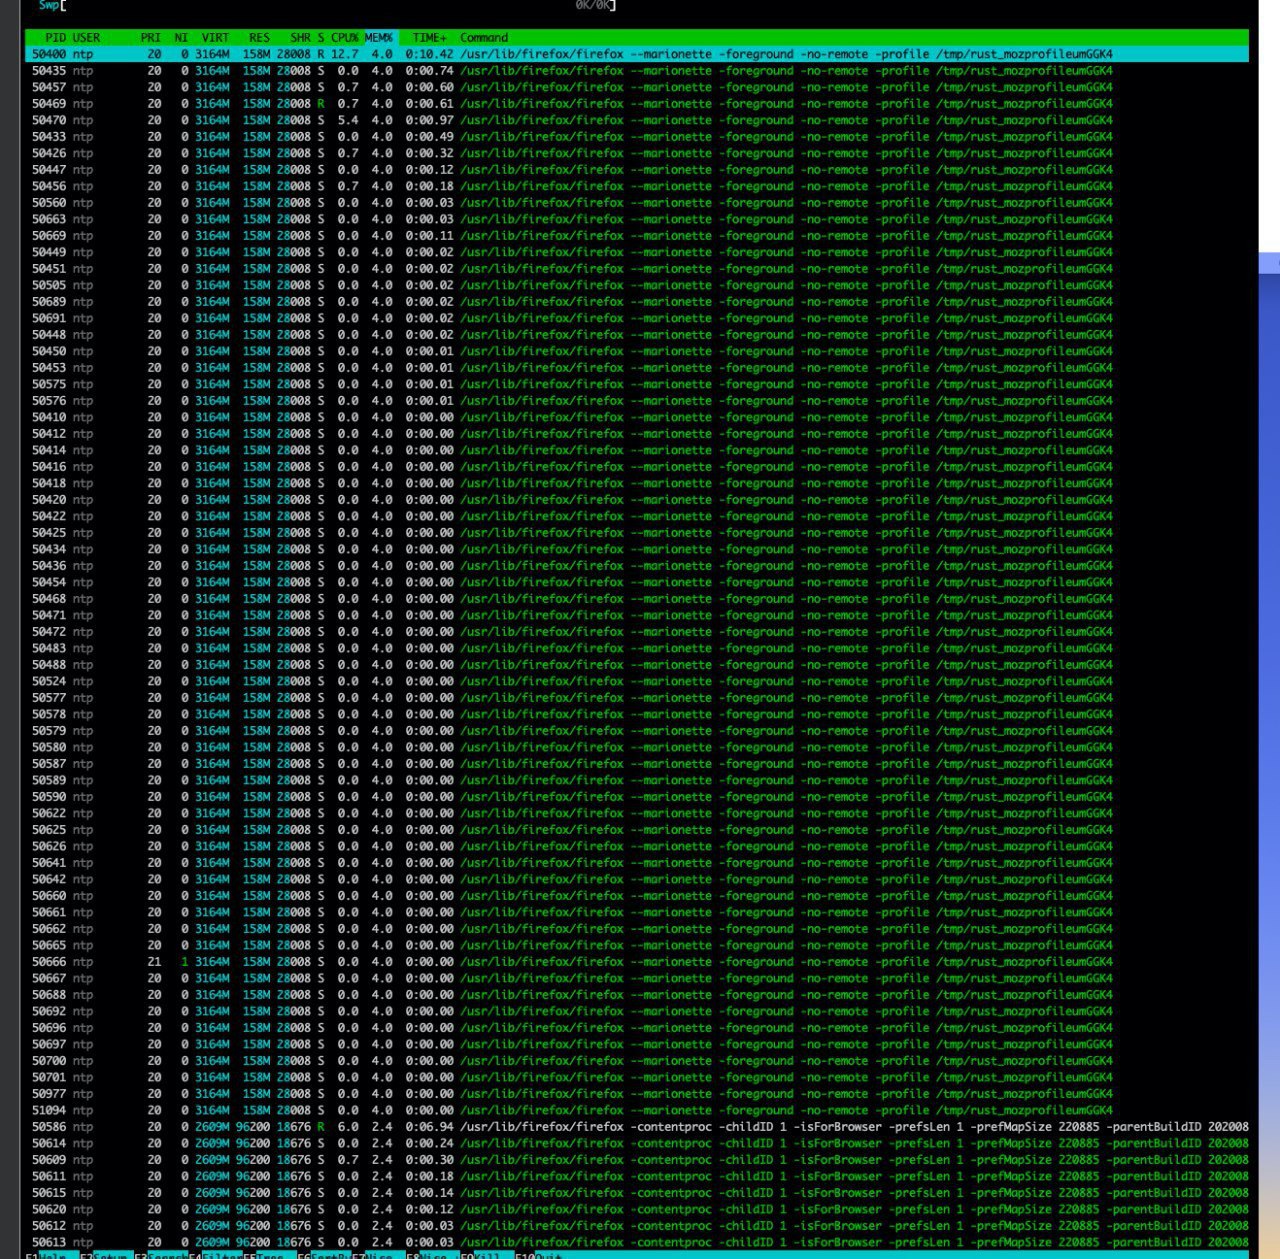Screen dimensions: 1280x1259
Task: Click the 6.0 CPU value in row 50586
Action: [x=348, y=1127]
